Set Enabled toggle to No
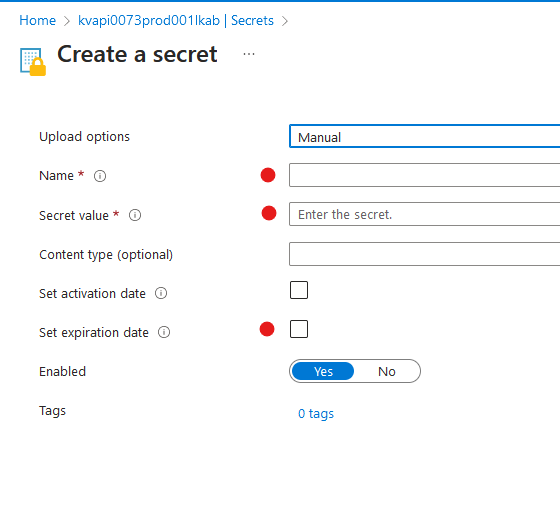 click(x=387, y=371)
